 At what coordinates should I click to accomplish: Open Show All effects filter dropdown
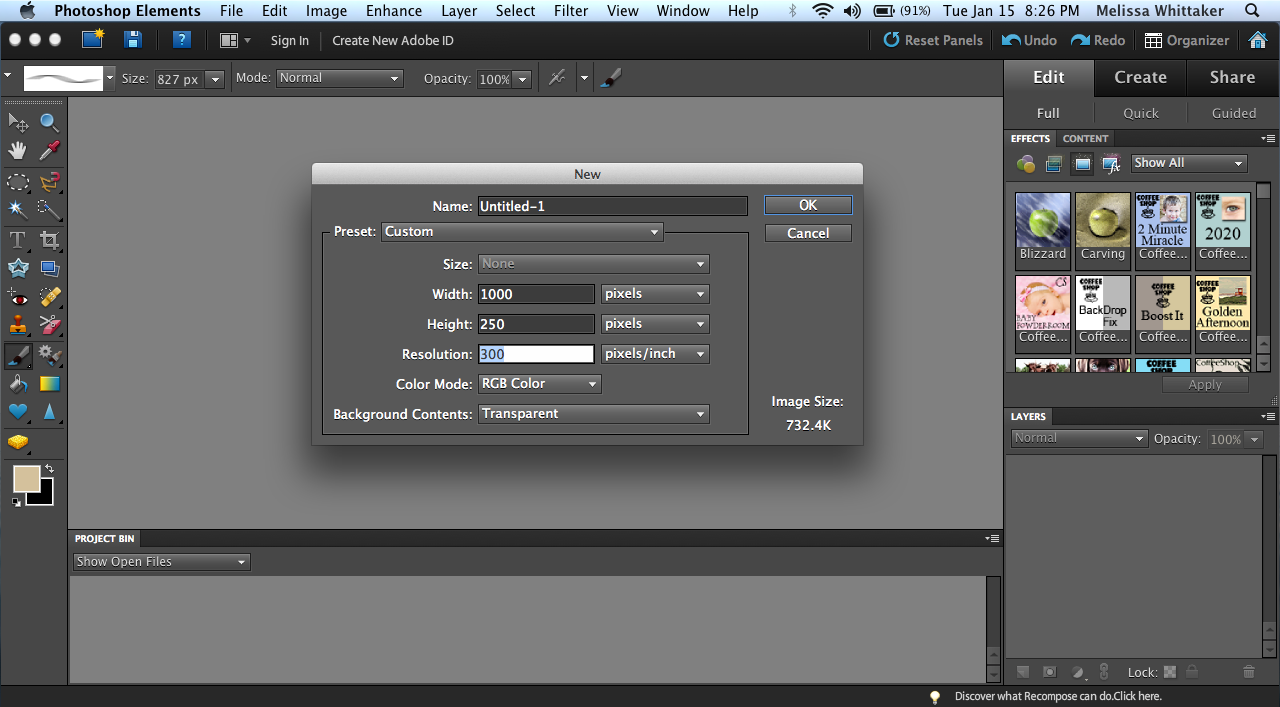click(x=1189, y=163)
